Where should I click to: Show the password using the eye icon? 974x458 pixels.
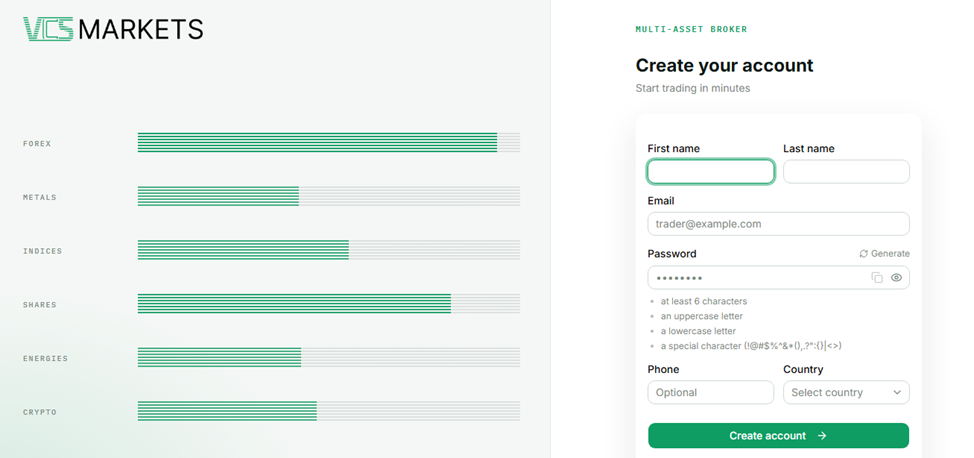point(896,278)
